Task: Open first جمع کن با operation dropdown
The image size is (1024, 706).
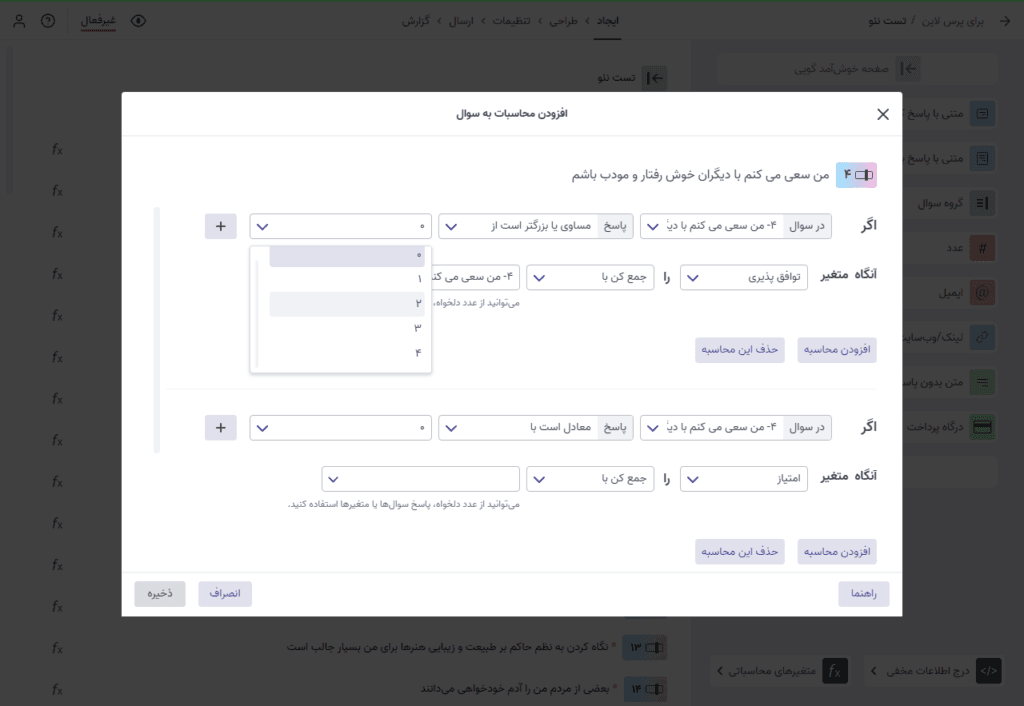Action: [590, 277]
